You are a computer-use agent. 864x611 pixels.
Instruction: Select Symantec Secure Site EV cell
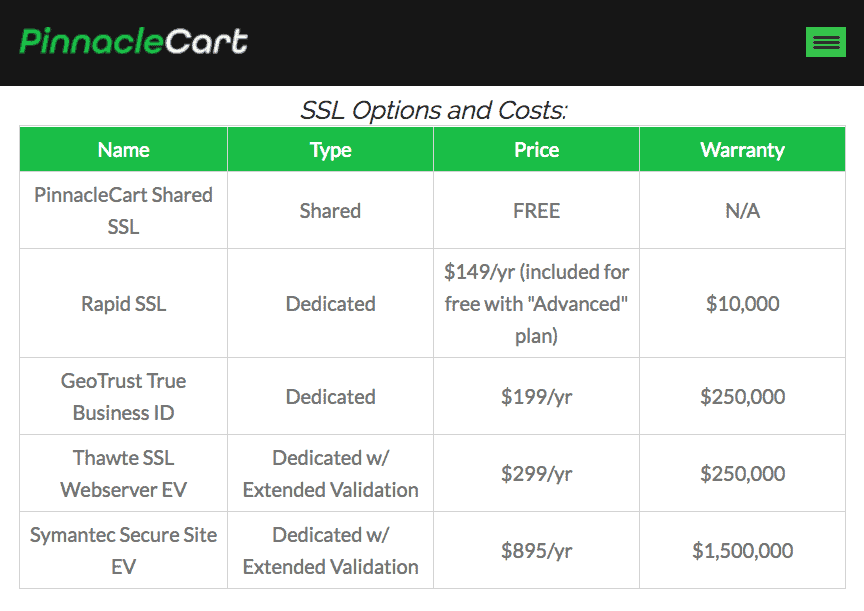click(x=123, y=550)
